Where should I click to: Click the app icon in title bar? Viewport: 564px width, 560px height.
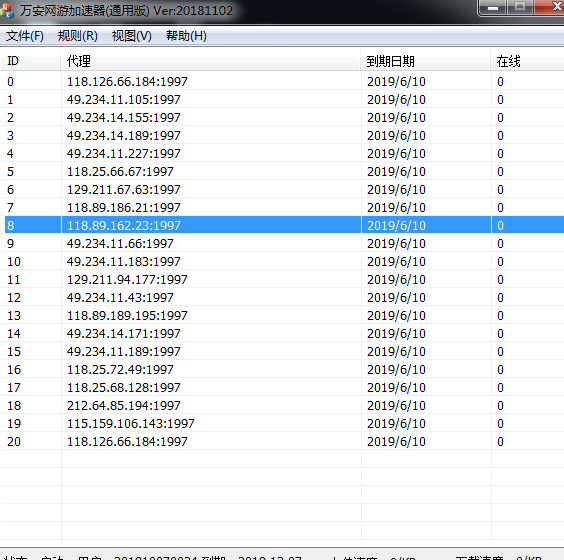click(7, 10)
